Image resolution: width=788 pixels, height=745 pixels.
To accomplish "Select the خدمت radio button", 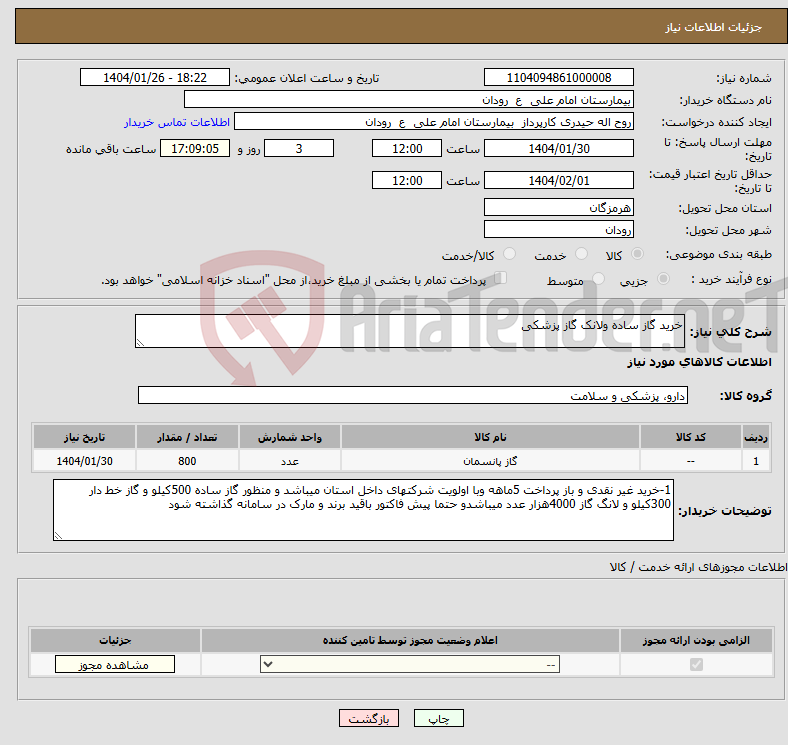I will tap(581, 254).
